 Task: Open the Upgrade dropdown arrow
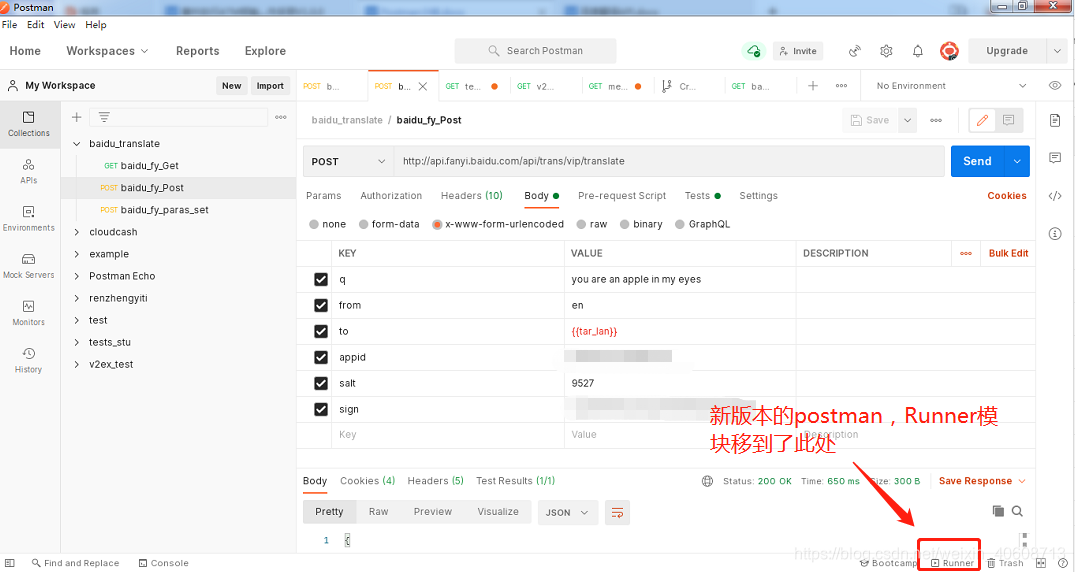tap(1057, 51)
